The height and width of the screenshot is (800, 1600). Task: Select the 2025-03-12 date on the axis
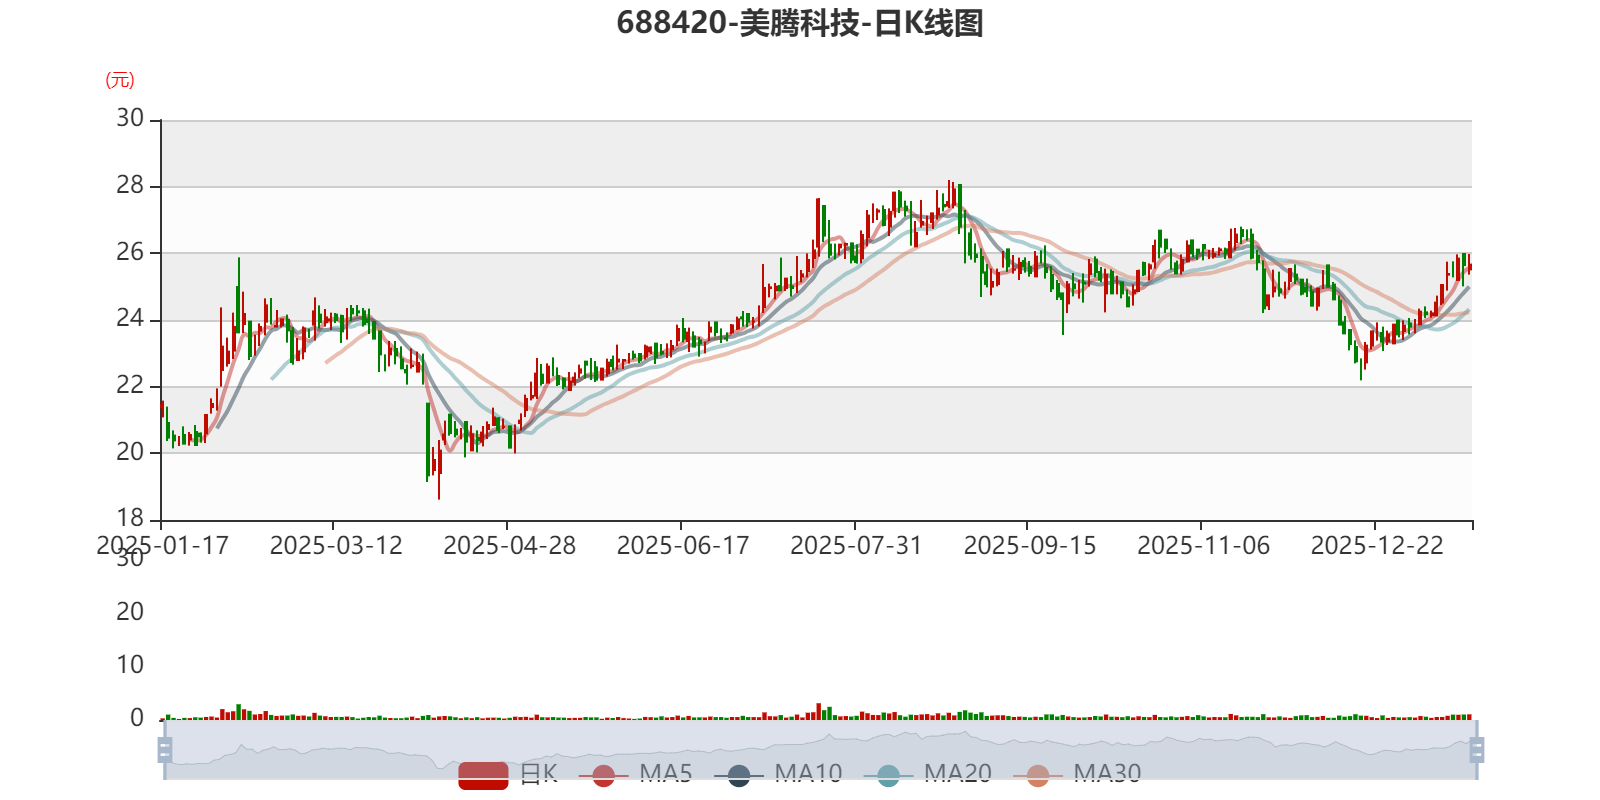336,545
